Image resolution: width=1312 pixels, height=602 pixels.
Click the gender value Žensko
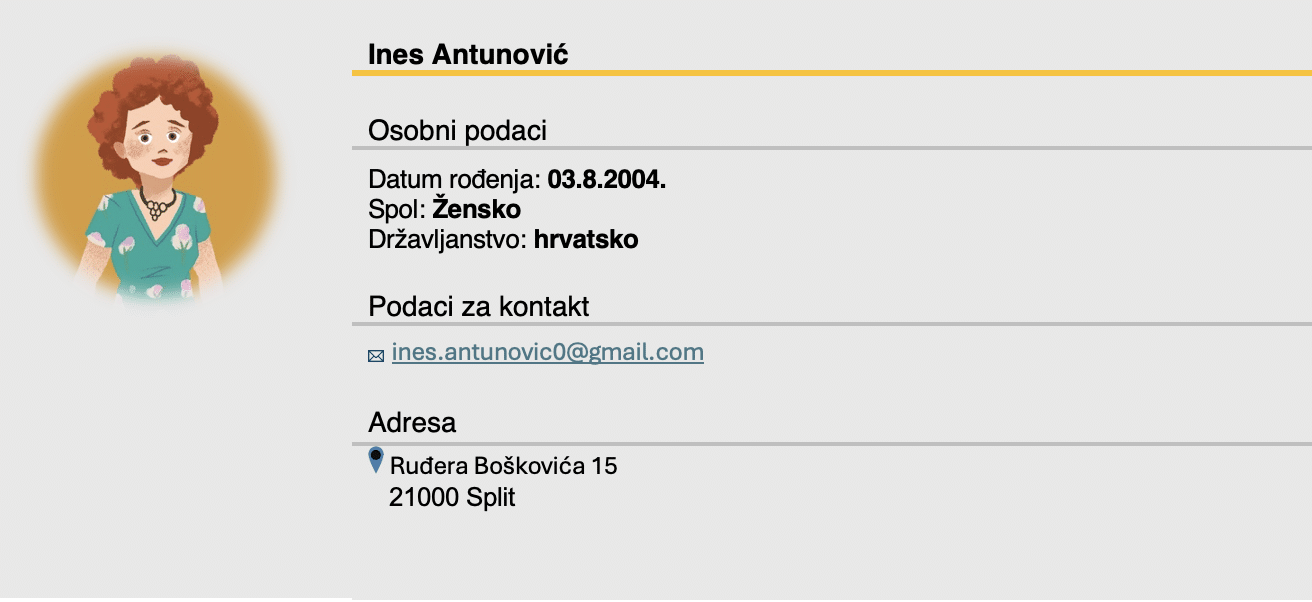[x=476, y=210]
